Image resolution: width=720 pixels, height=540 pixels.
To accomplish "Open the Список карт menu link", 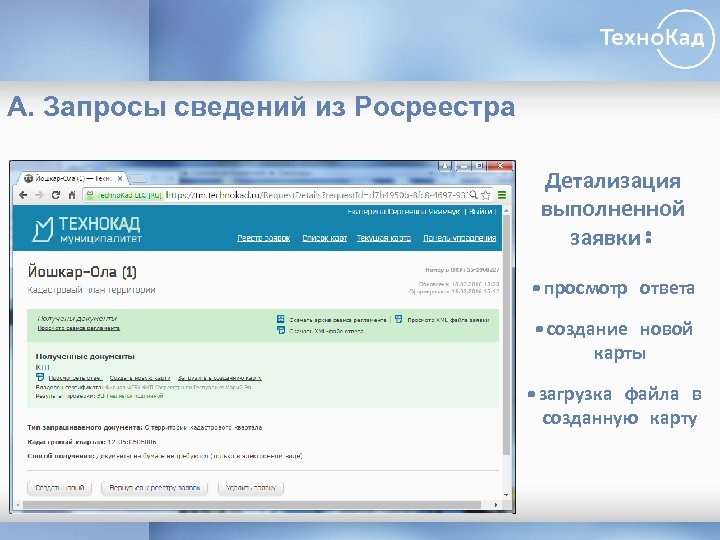I will tap(324, 238).
